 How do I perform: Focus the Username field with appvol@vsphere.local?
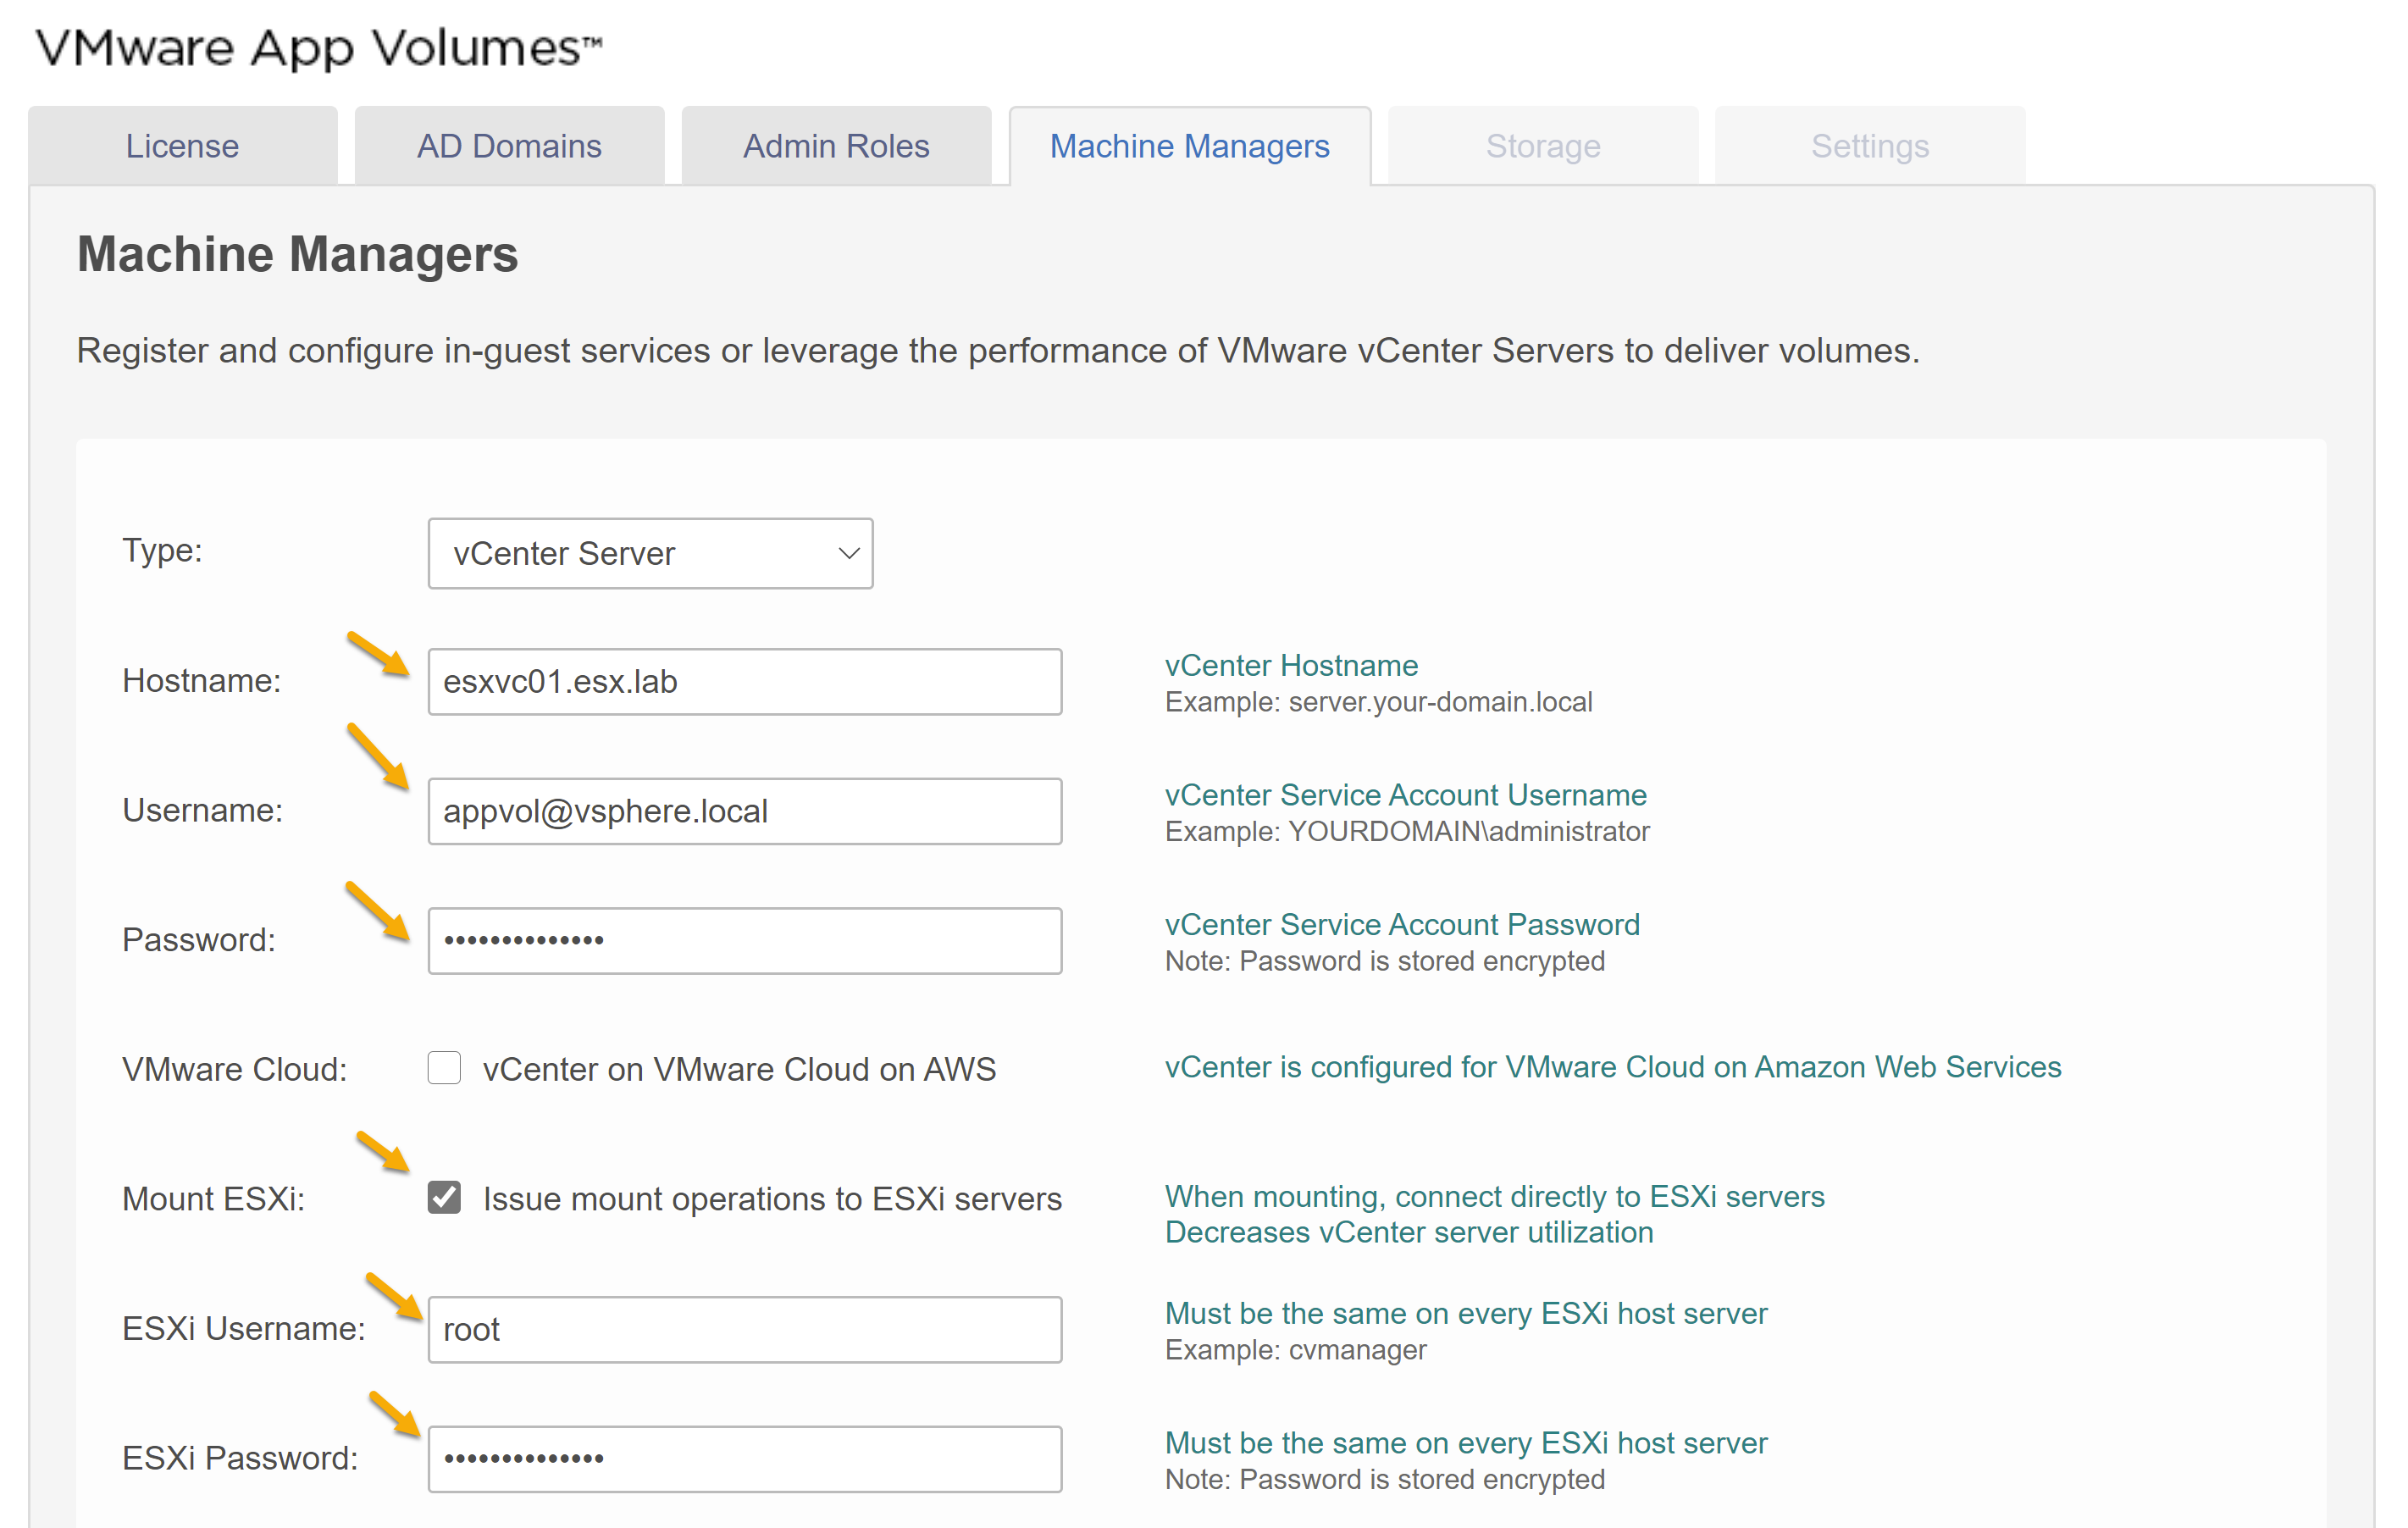[x=745, y=811]
